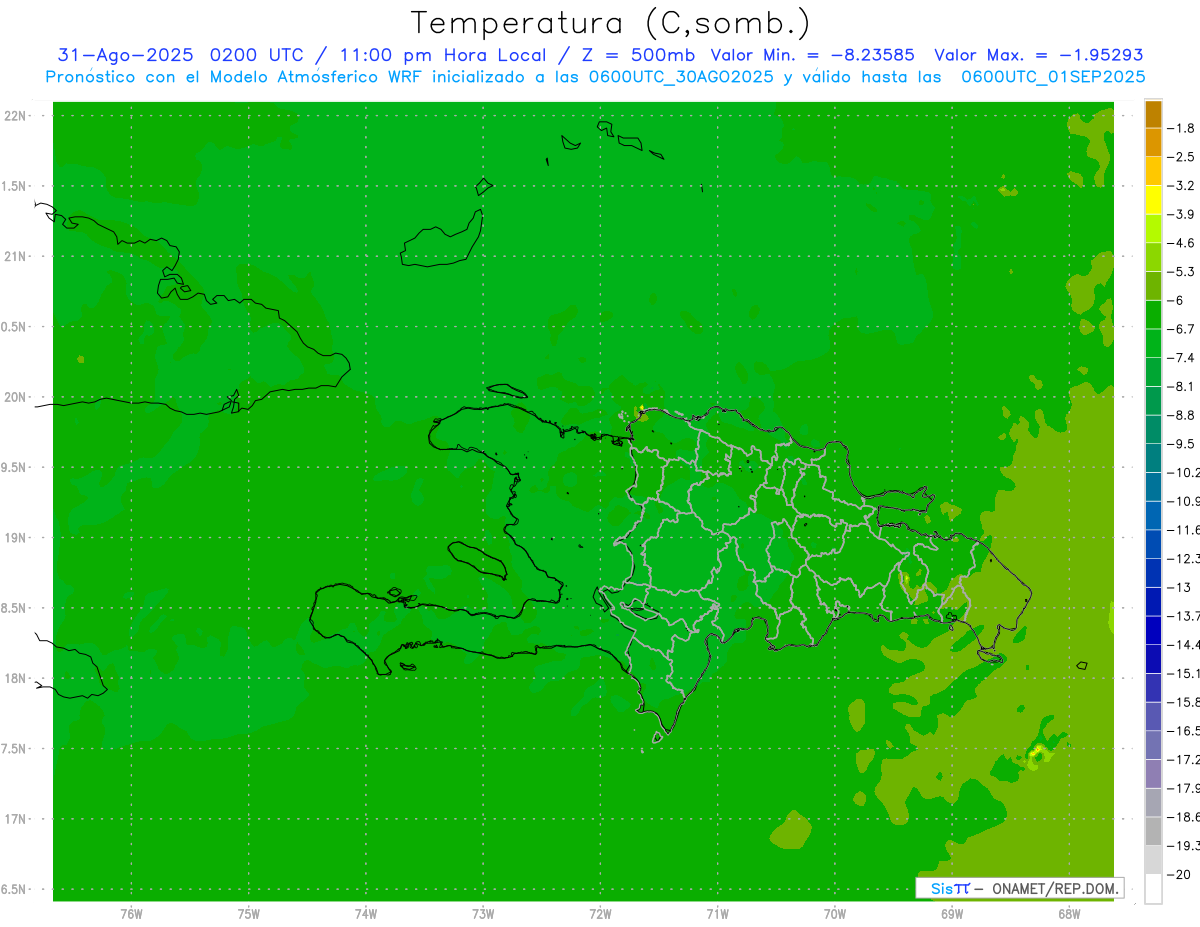Click the '74W' longitude label
The image size is (1200, 927).
click(x=365, y=913)
